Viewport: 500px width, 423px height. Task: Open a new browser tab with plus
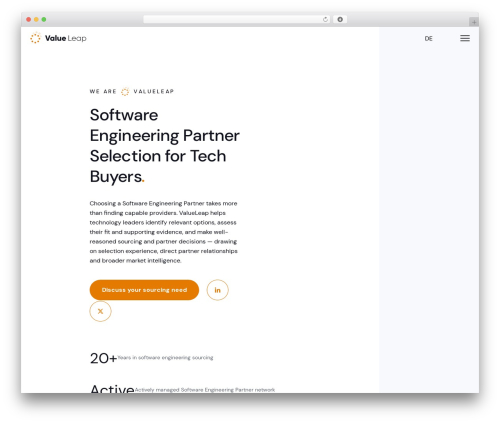tap(474, 22)
